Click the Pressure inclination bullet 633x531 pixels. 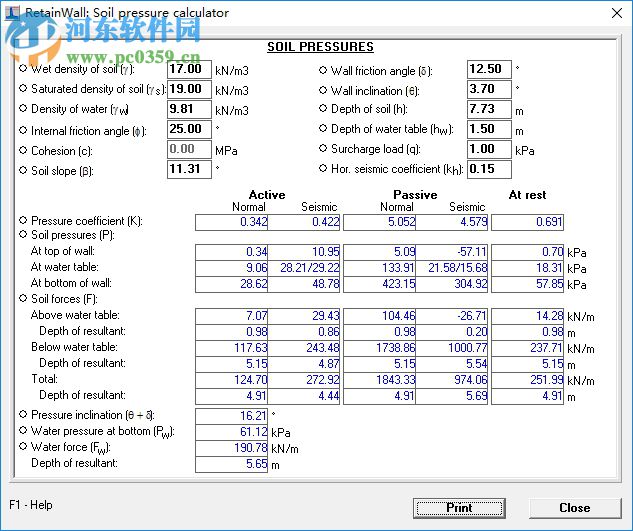[x=23, y=414]
